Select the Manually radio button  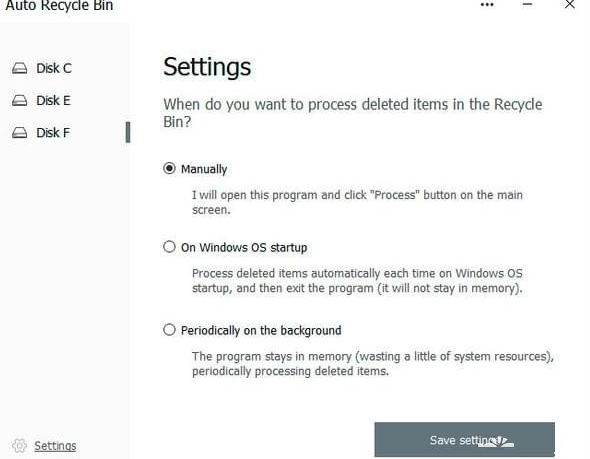point(169,168)
